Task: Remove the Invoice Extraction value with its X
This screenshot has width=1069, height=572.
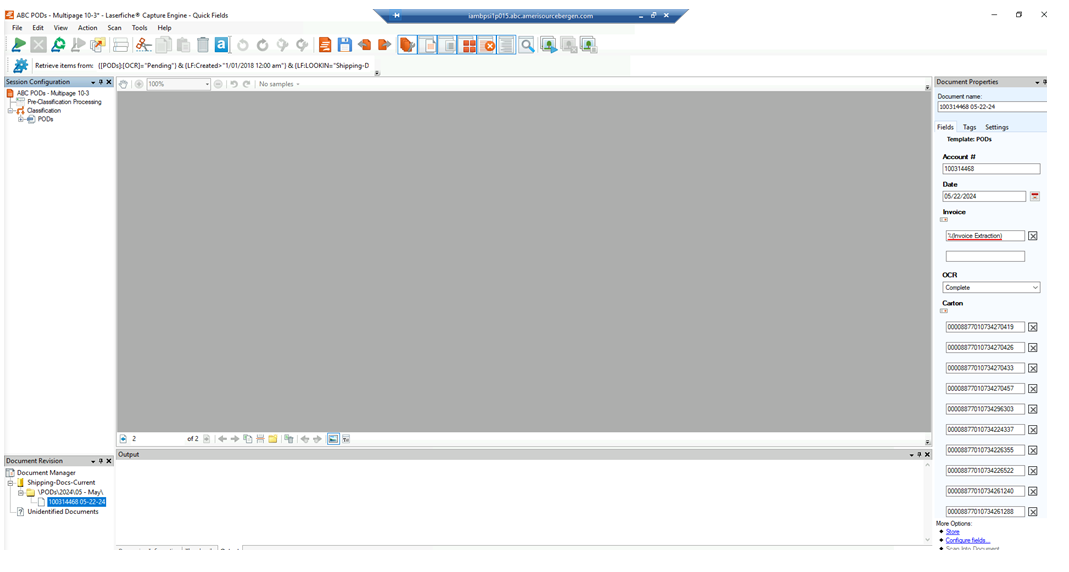Action: tap(1033, 236)
